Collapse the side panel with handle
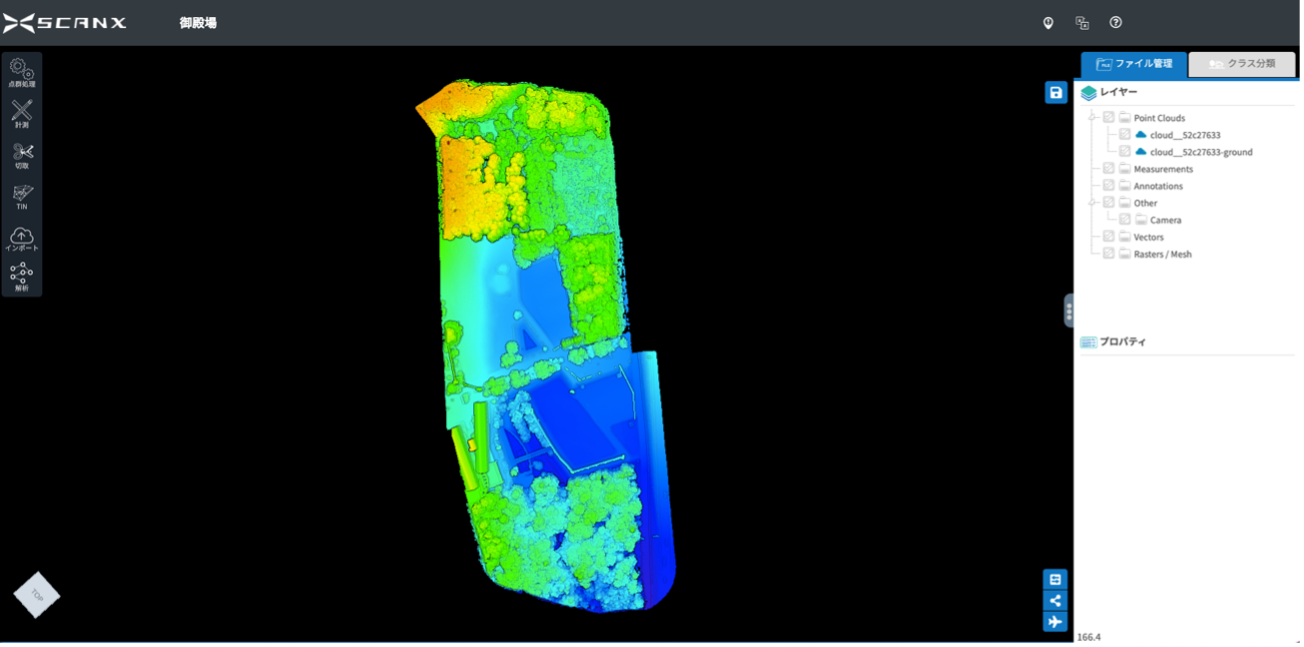This screenshot has width=1304, height=647. click(1069, 311)
